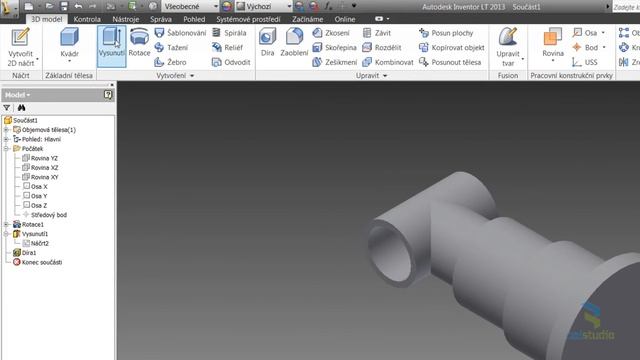
Task: Activate the Díra hole tool
Action: (x=267, y=42)
